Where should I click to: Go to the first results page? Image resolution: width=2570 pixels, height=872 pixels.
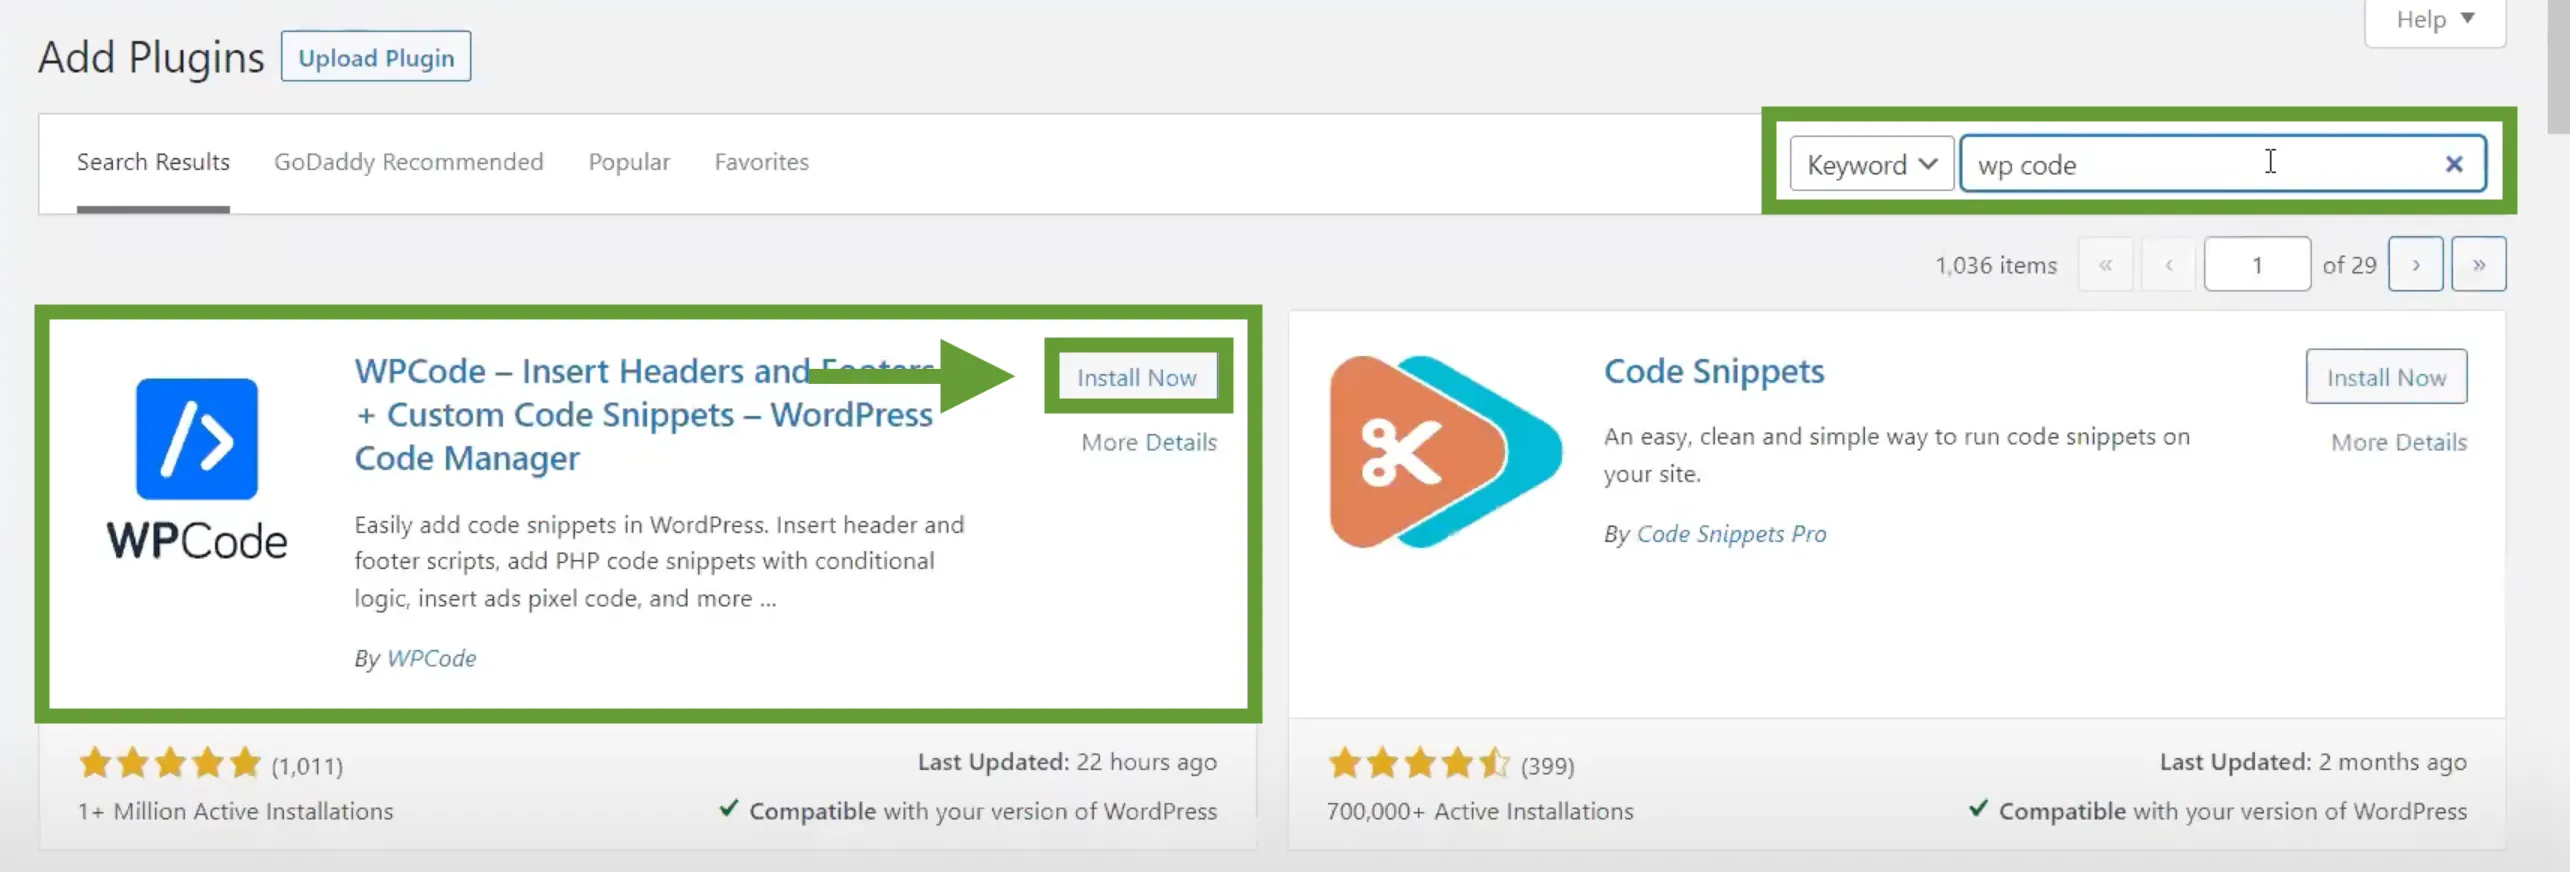(x=2105, y=265)
